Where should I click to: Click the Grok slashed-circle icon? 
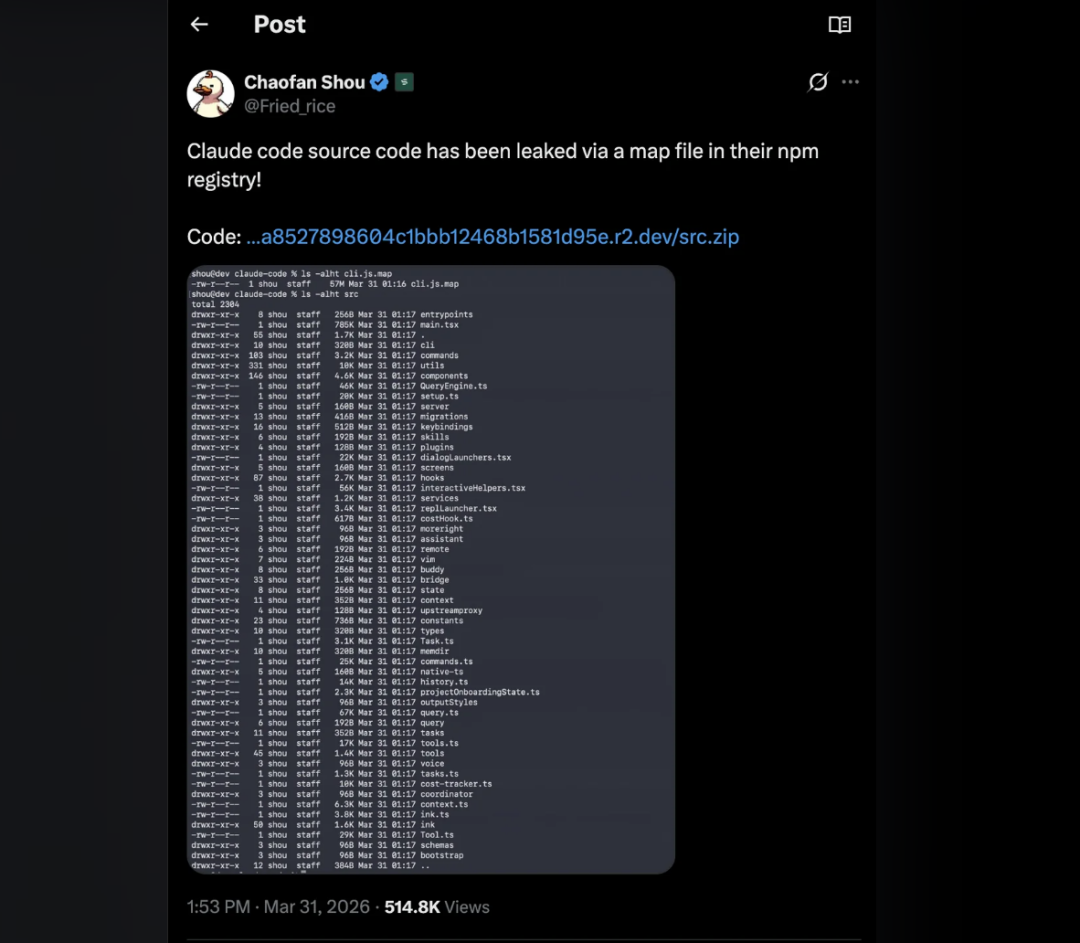tap(818, 82)
